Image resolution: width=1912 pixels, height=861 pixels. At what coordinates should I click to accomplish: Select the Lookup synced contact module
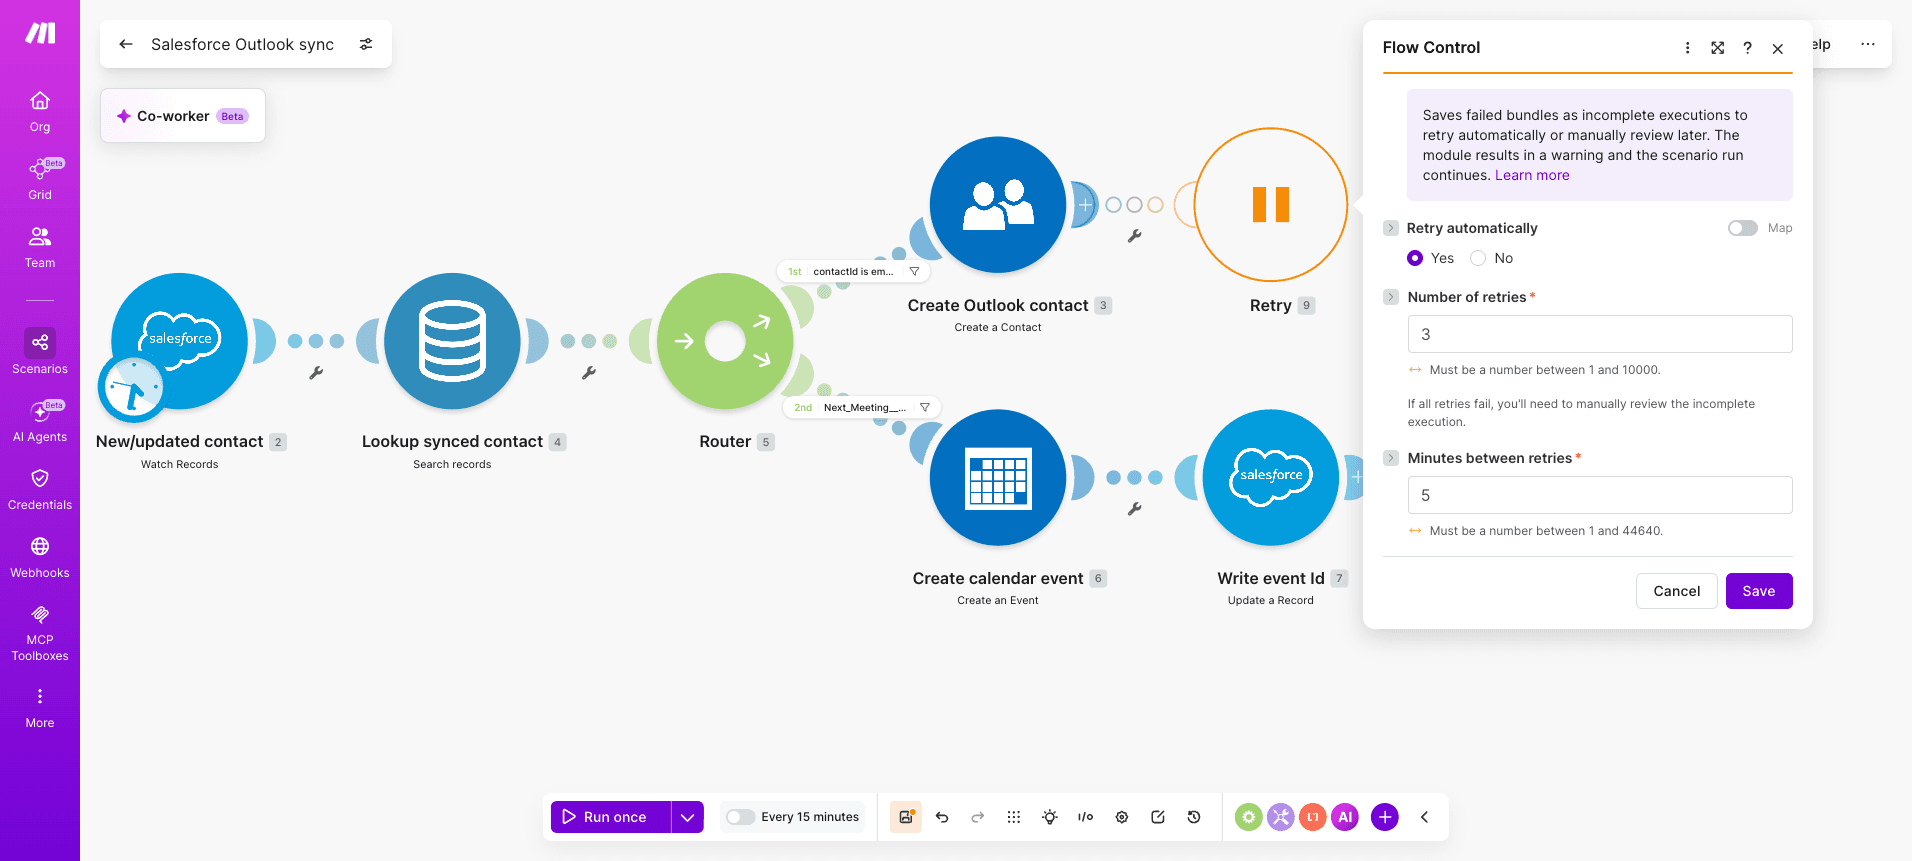tap(452, 341)
